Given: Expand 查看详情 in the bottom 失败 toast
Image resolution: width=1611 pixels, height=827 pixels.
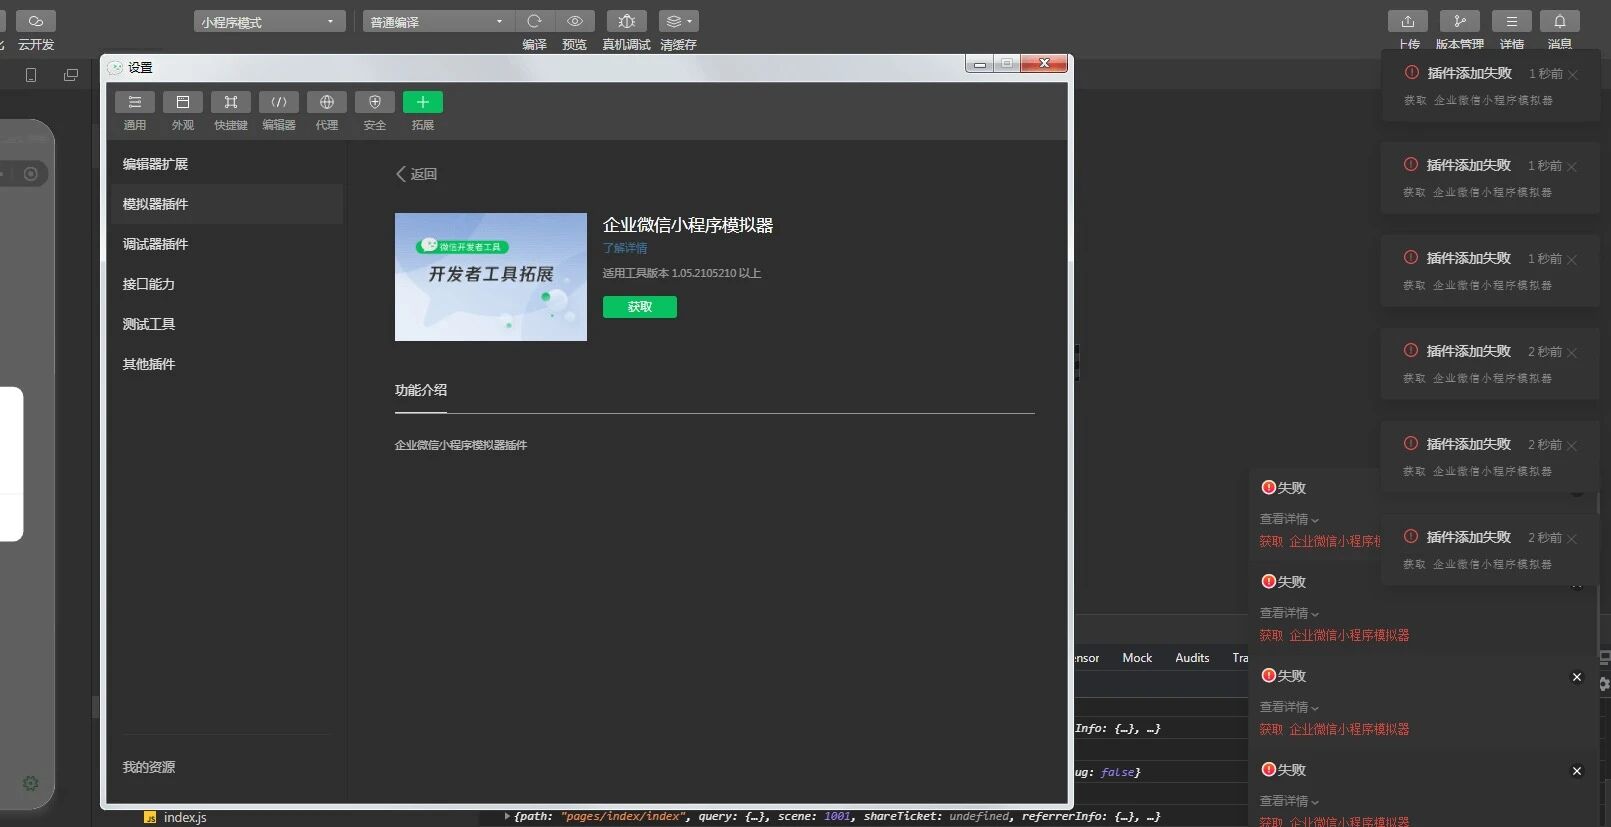Looking at the screenshot, I should [1289, 801].
